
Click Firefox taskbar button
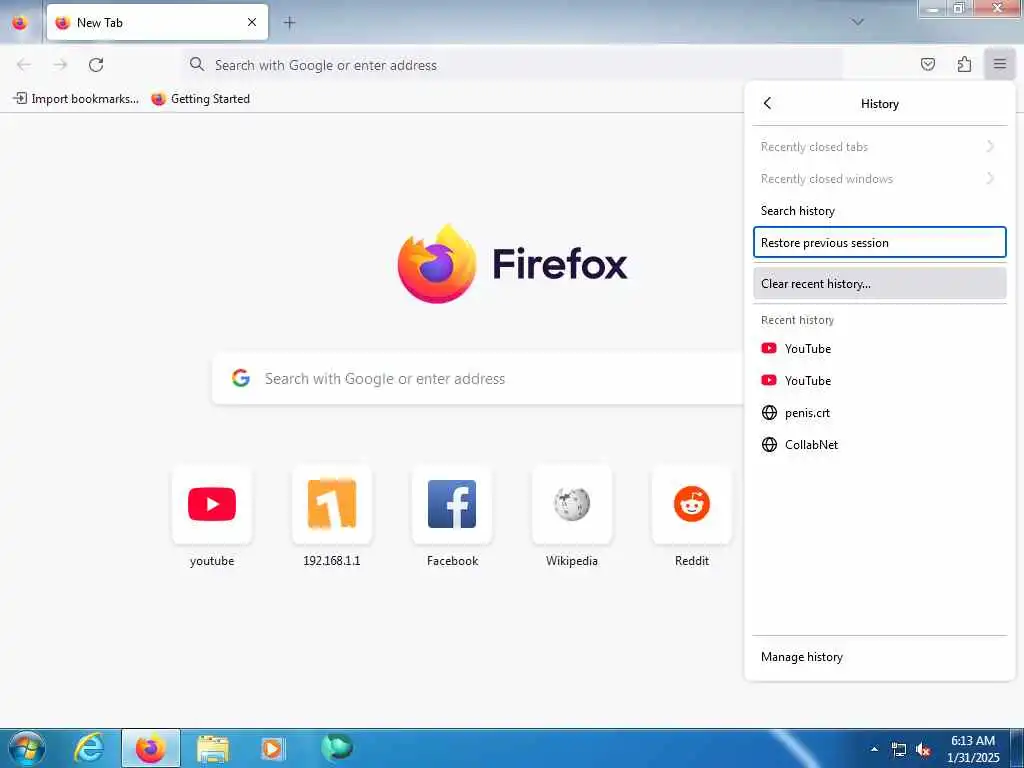pyautogui.click(x=151, y=748)
